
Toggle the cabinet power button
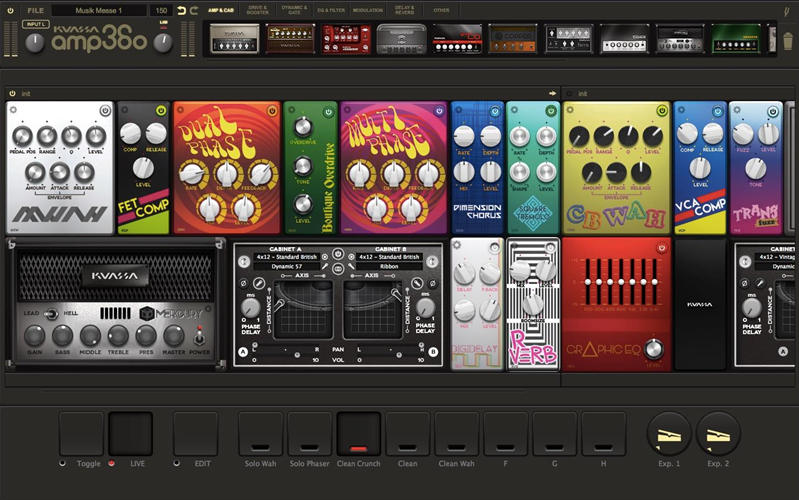[x=338, y=254]
